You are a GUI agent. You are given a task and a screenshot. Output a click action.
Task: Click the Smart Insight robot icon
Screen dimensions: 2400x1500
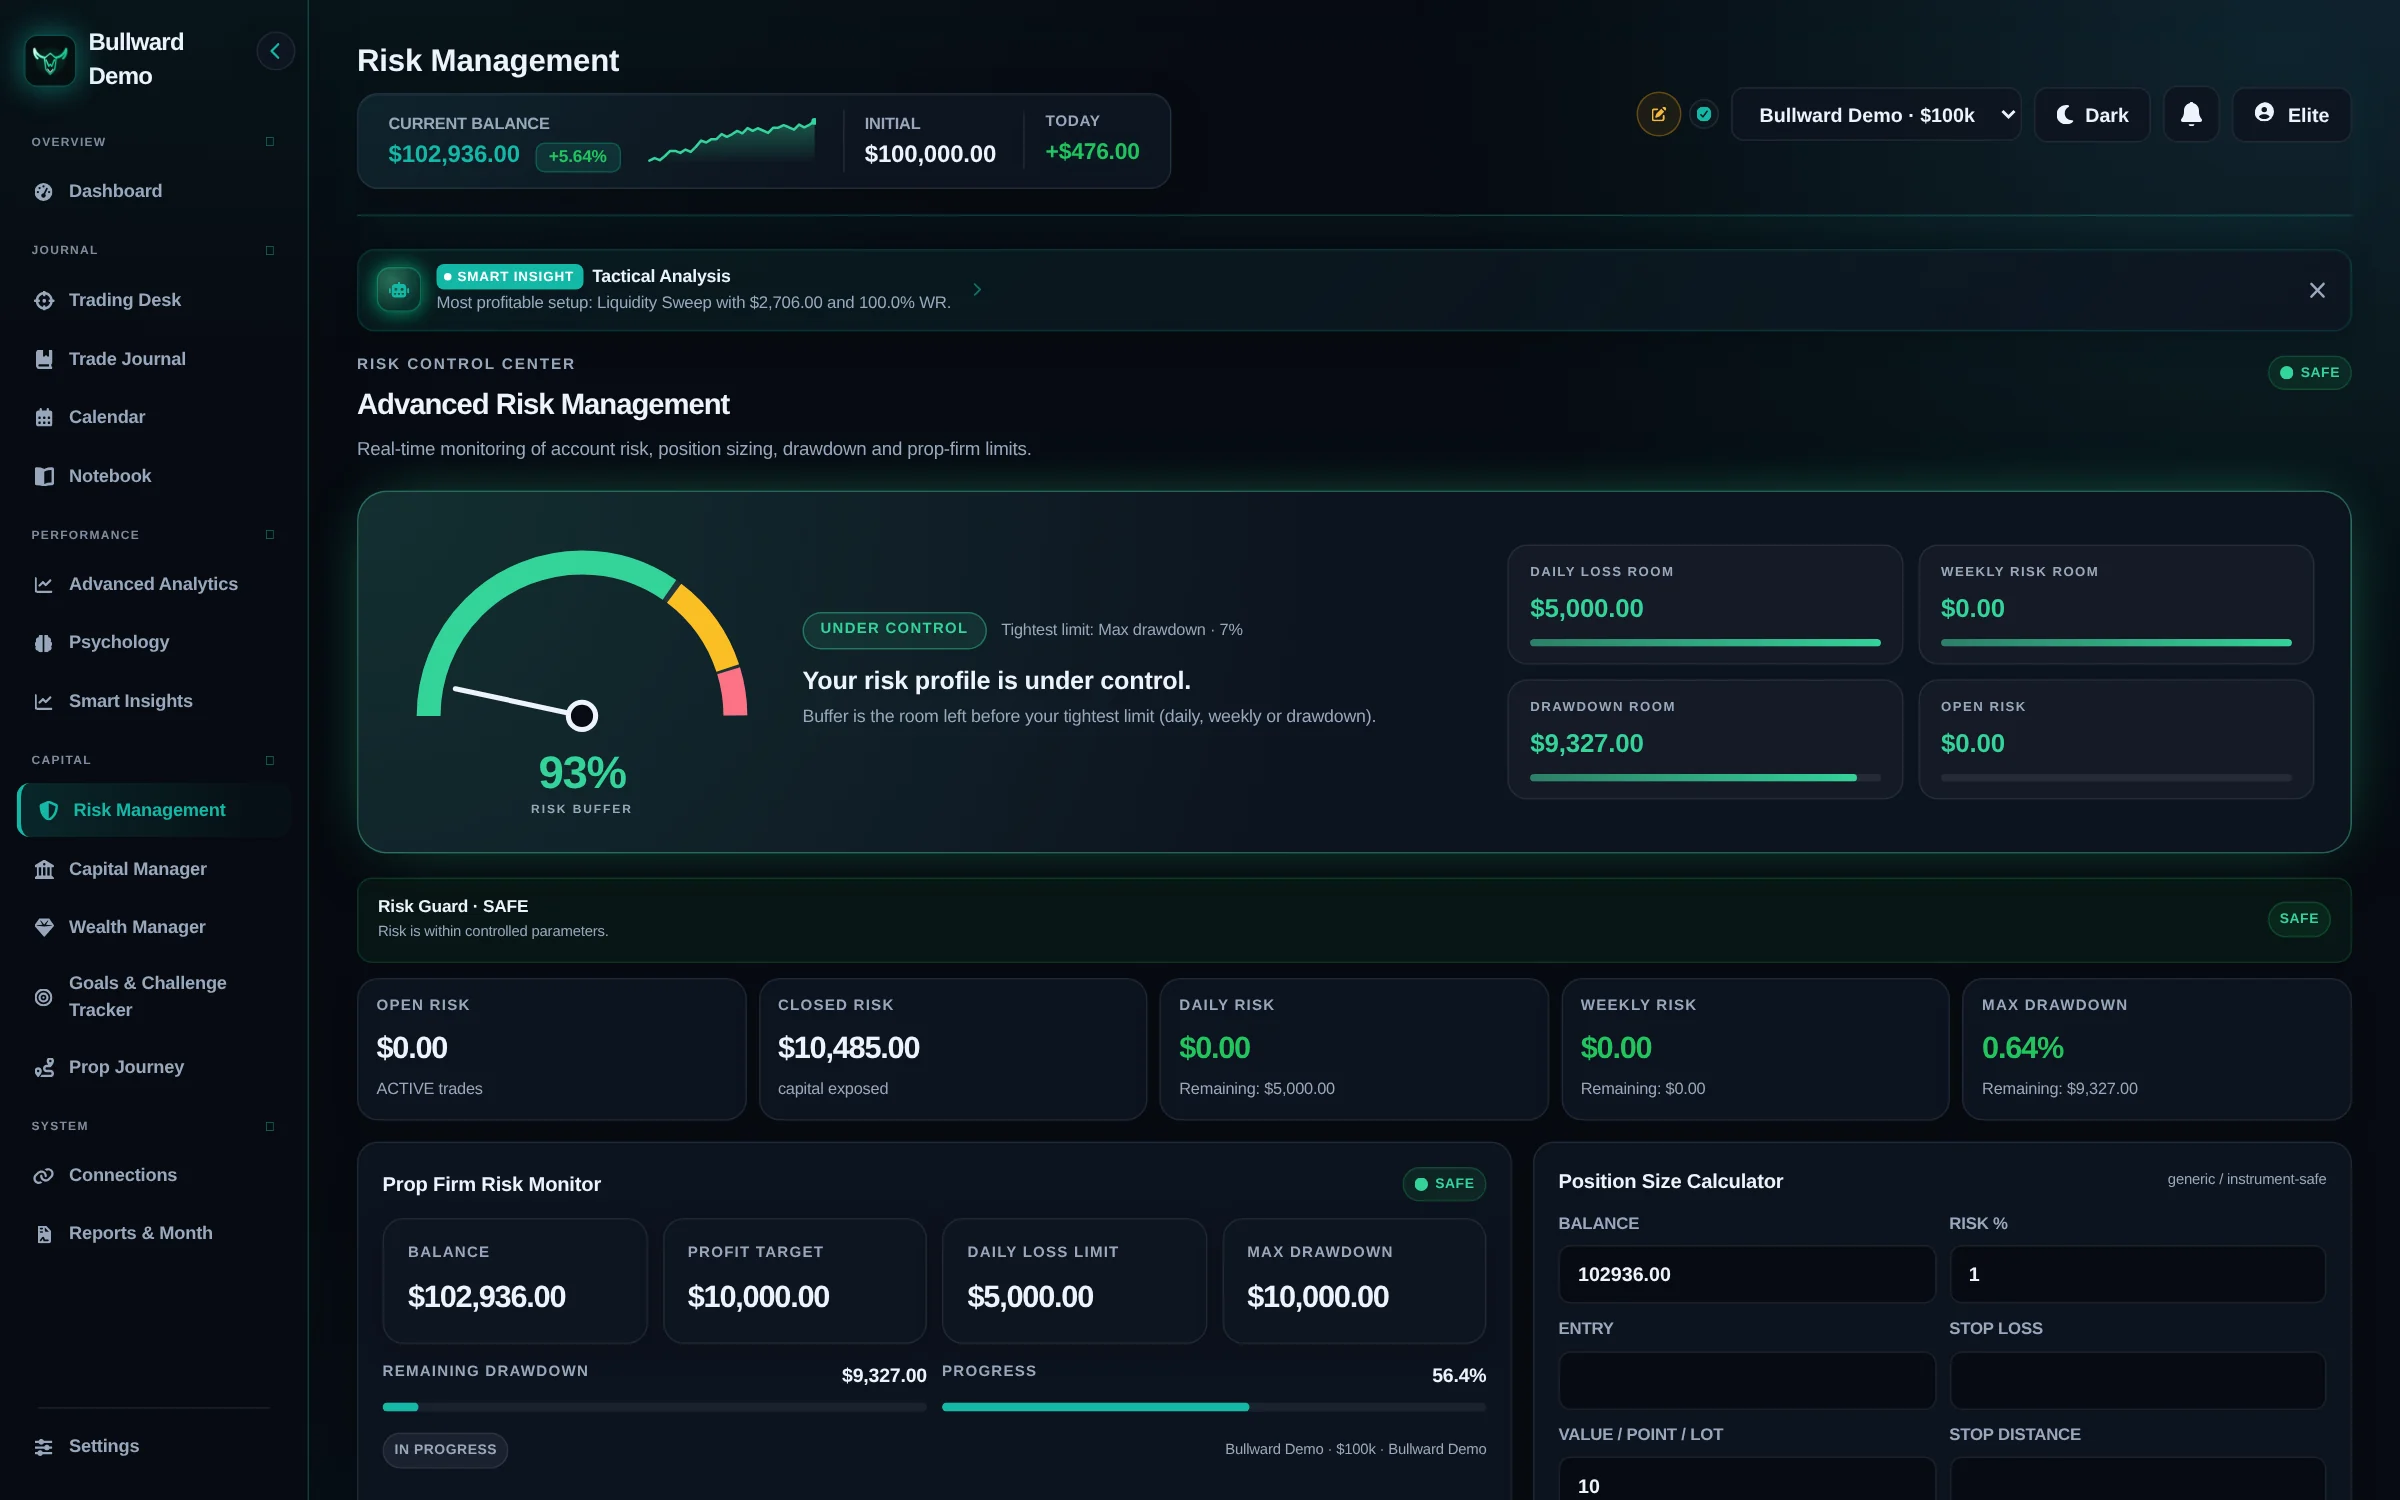point(399,290)
